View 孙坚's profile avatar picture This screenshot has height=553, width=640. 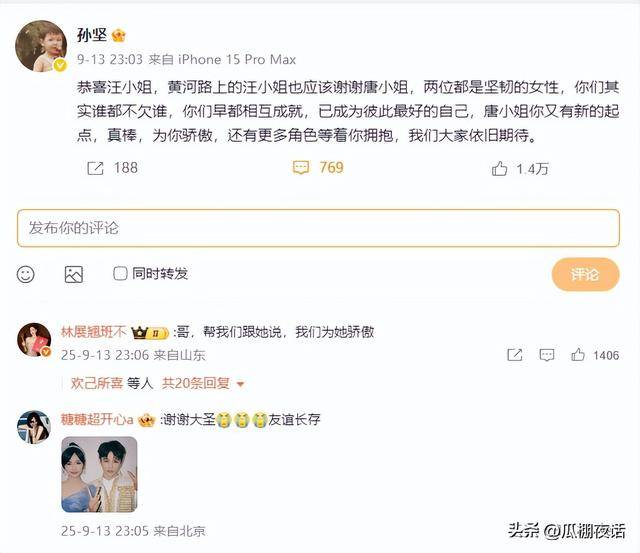tap(41, 46)
